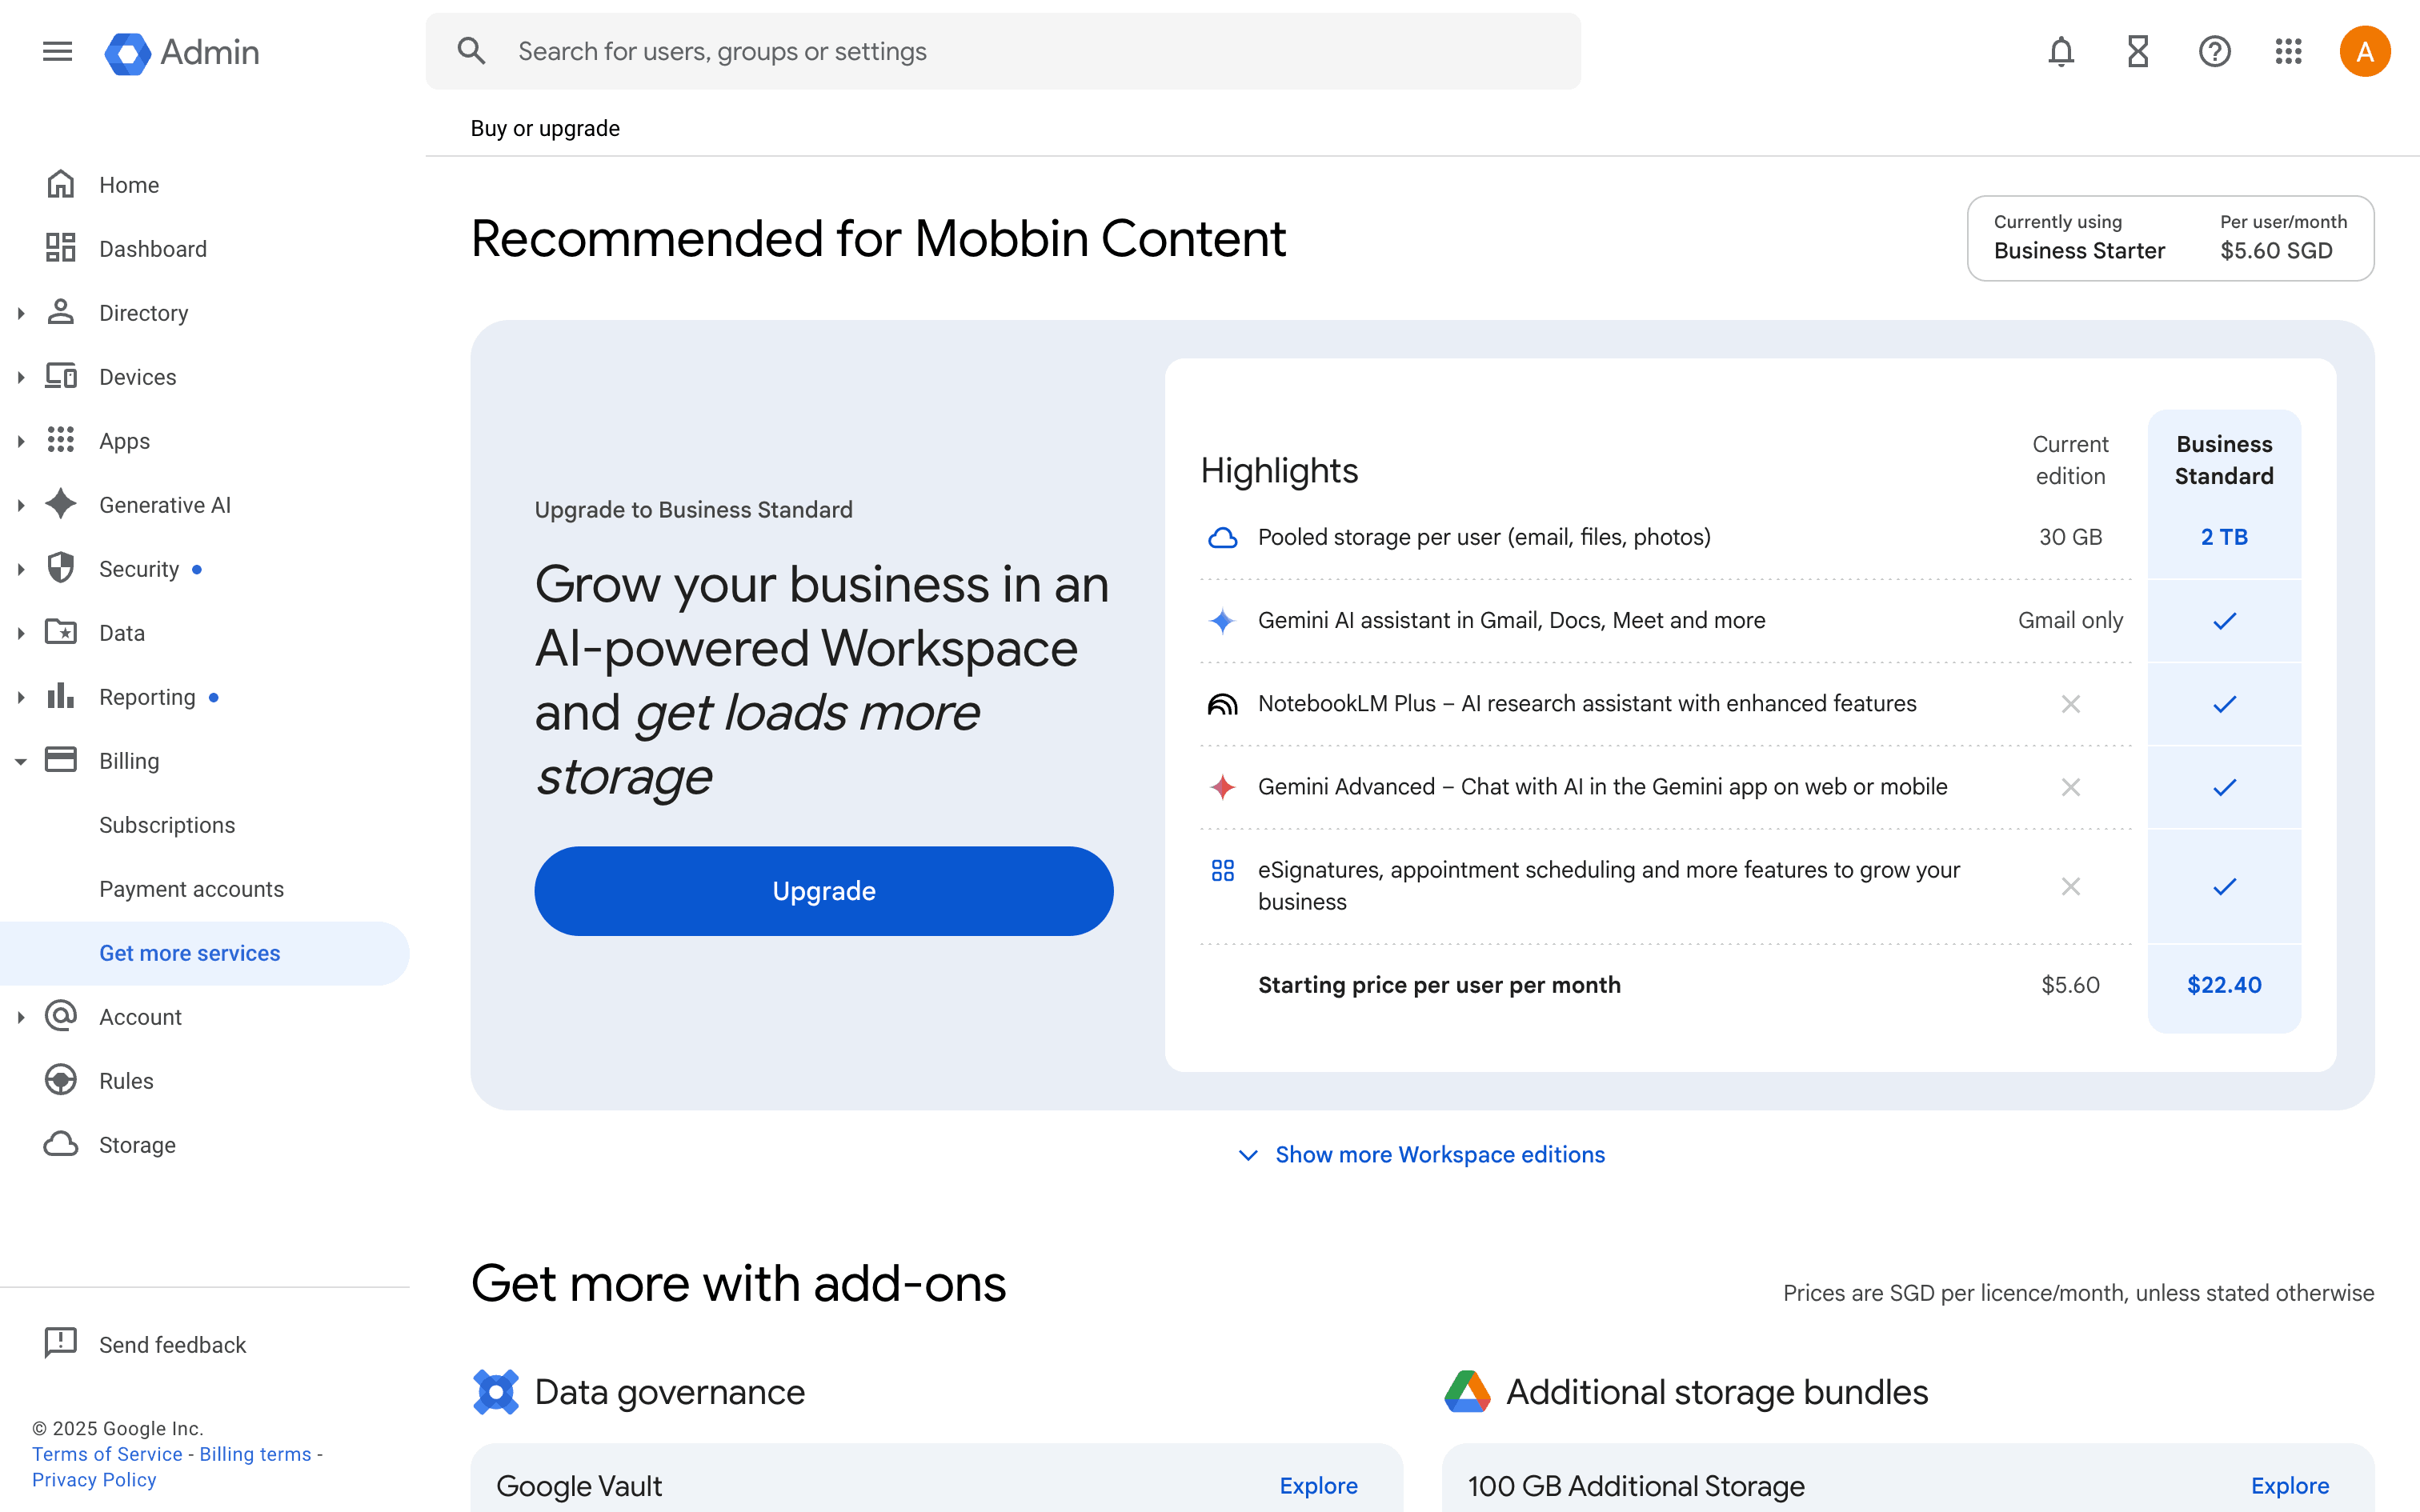This screenshot has height=1512, width=2420.
Task: Explore the Google Vault add-on
Action: (x=1318, y=1485)
